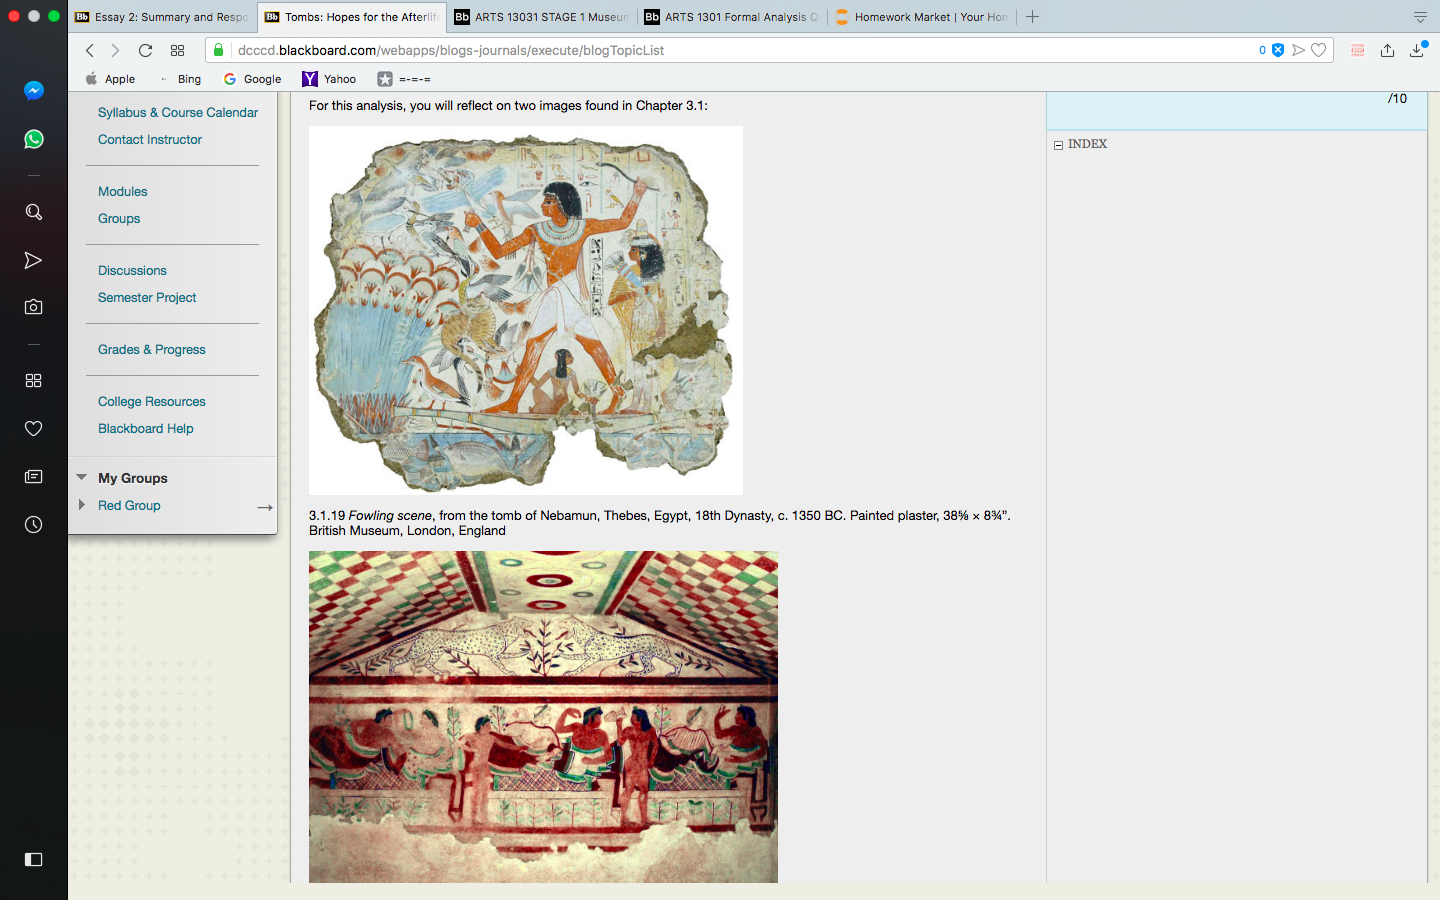Open Syllabus & Course Calendar
The height and width of the screenshot is (900, 1440).
tap(178, 113)
